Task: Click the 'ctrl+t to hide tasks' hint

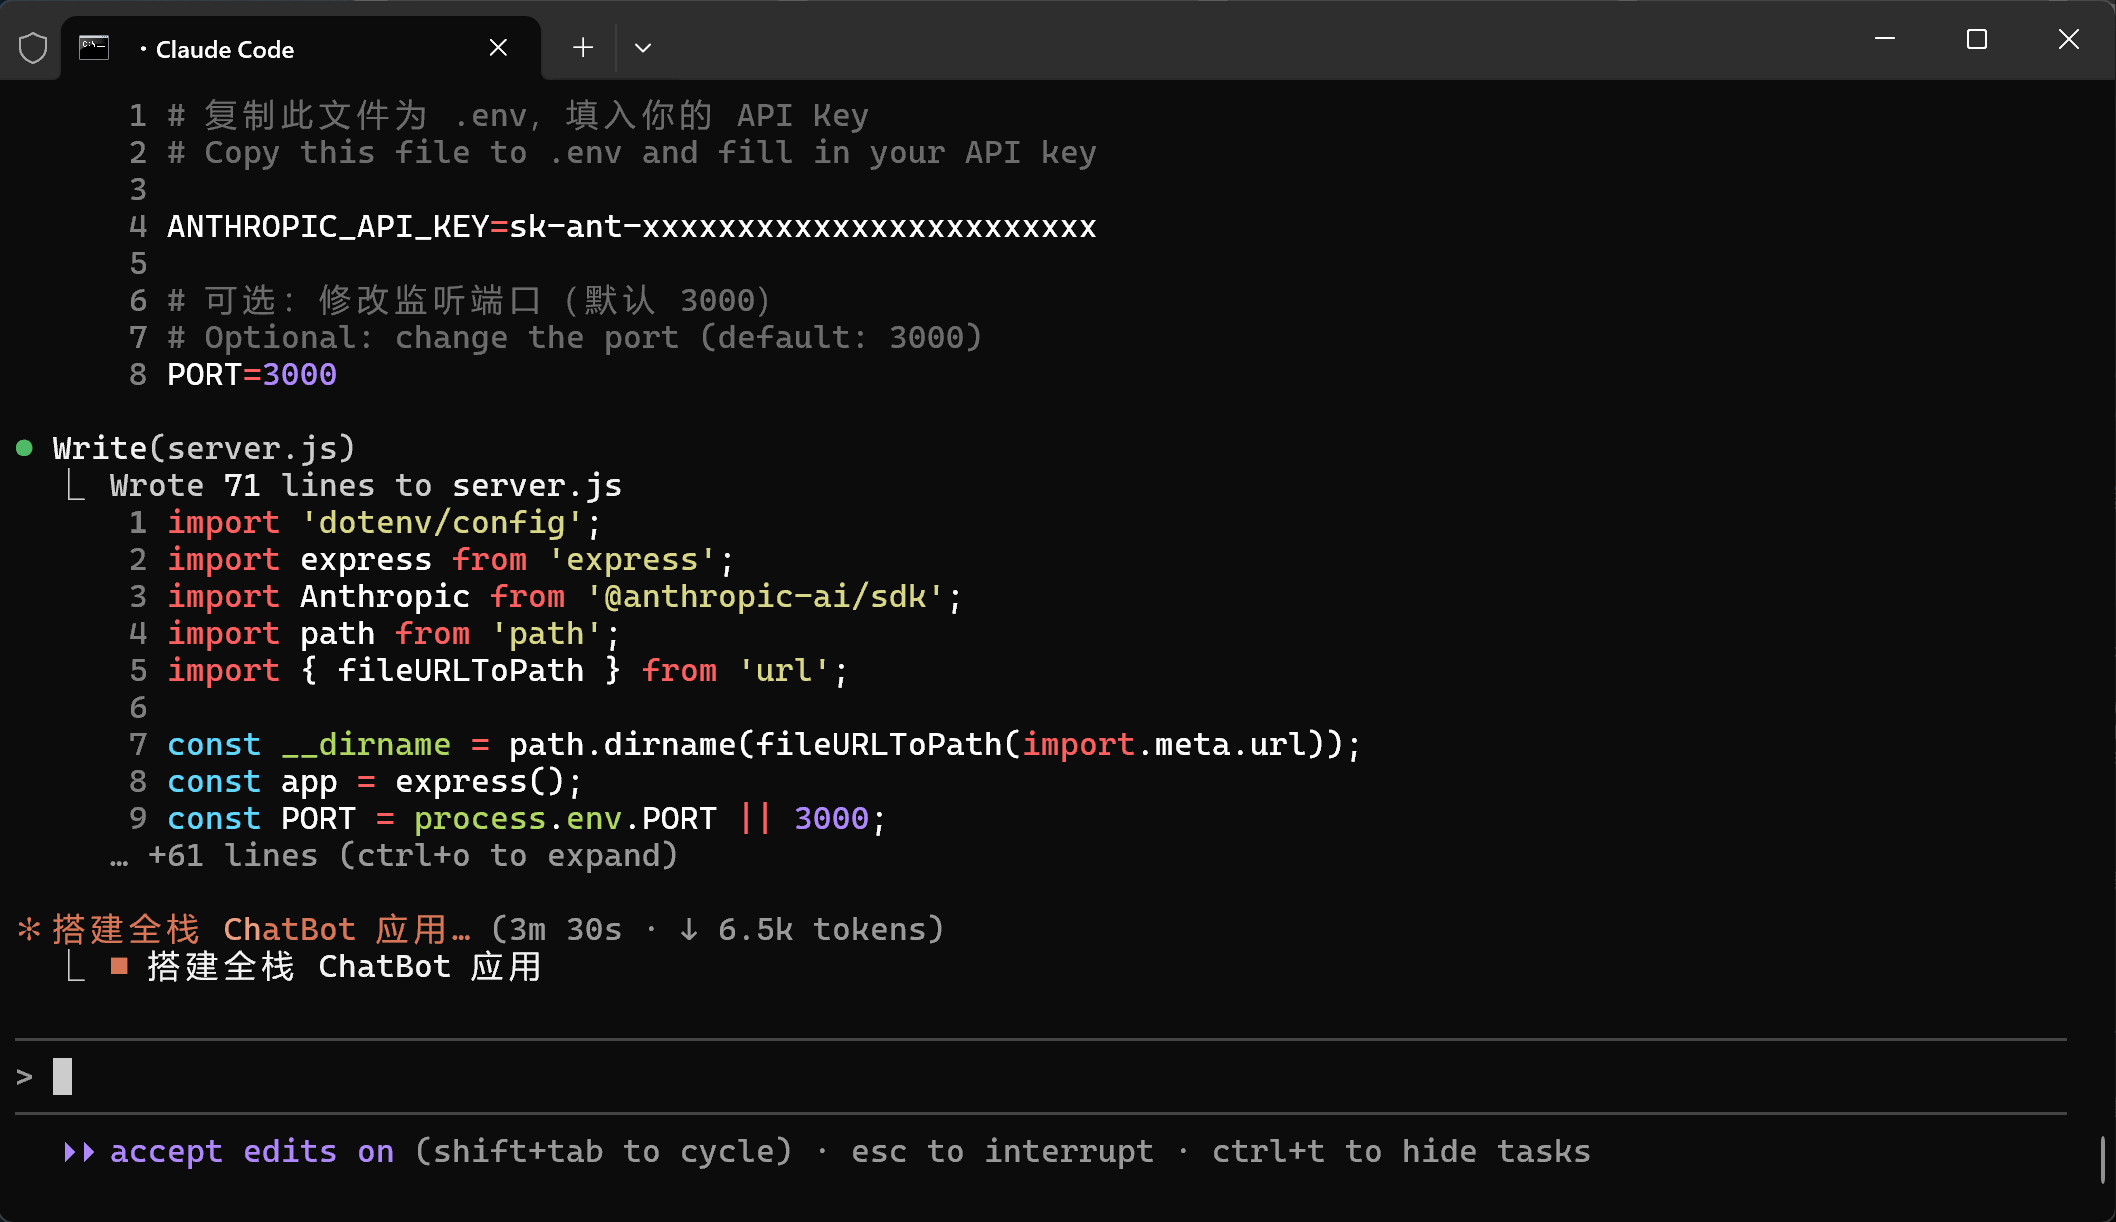Action: point(1401,1152)
